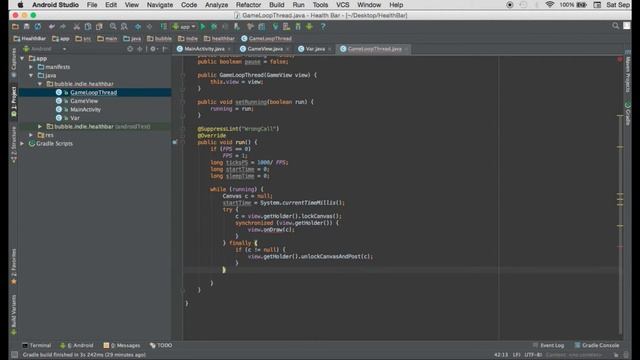
Task: Toggle the Build Variants side panel button
Action: pos(13,314)
